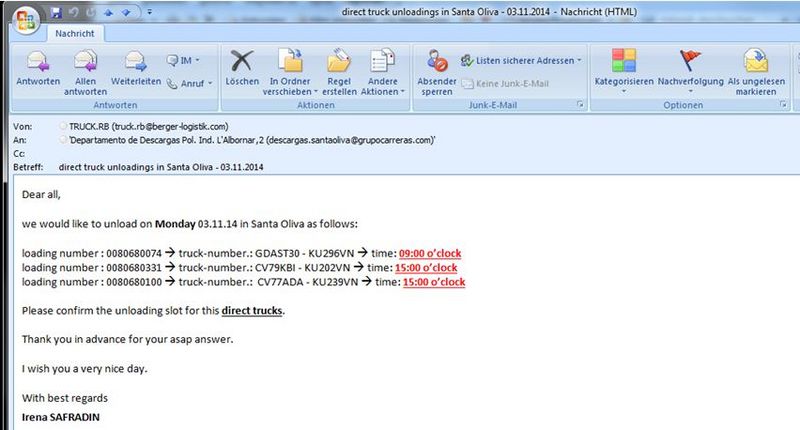The height and width of the screenshot is (430, 800).
Task: Open Listen sicherer Adressen dropdown
Action: 521,61
